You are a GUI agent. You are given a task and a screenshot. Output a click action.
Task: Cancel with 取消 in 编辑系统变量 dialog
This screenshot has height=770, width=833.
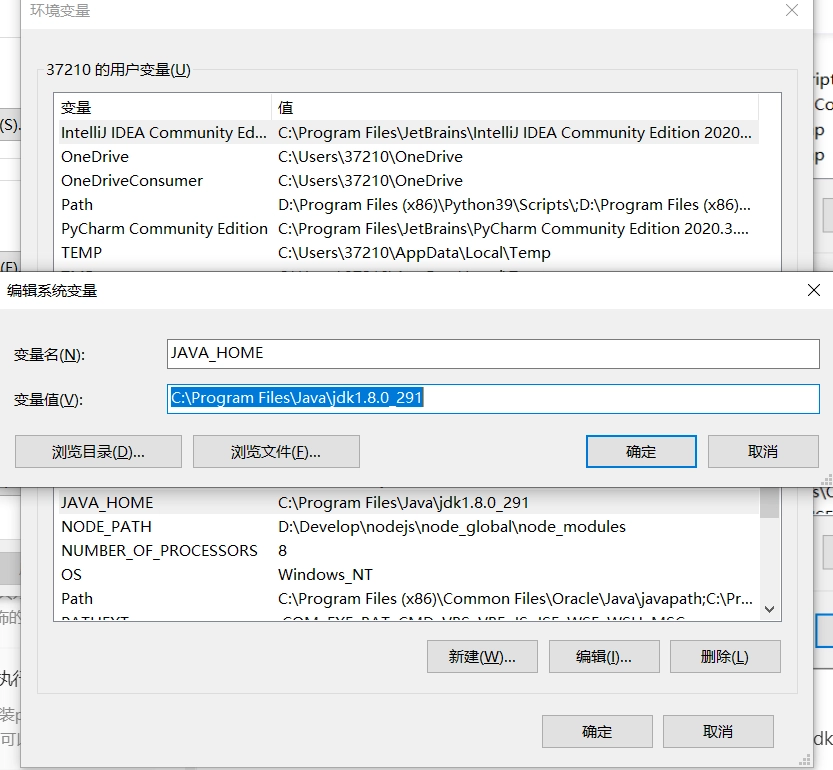coord(763,452)
